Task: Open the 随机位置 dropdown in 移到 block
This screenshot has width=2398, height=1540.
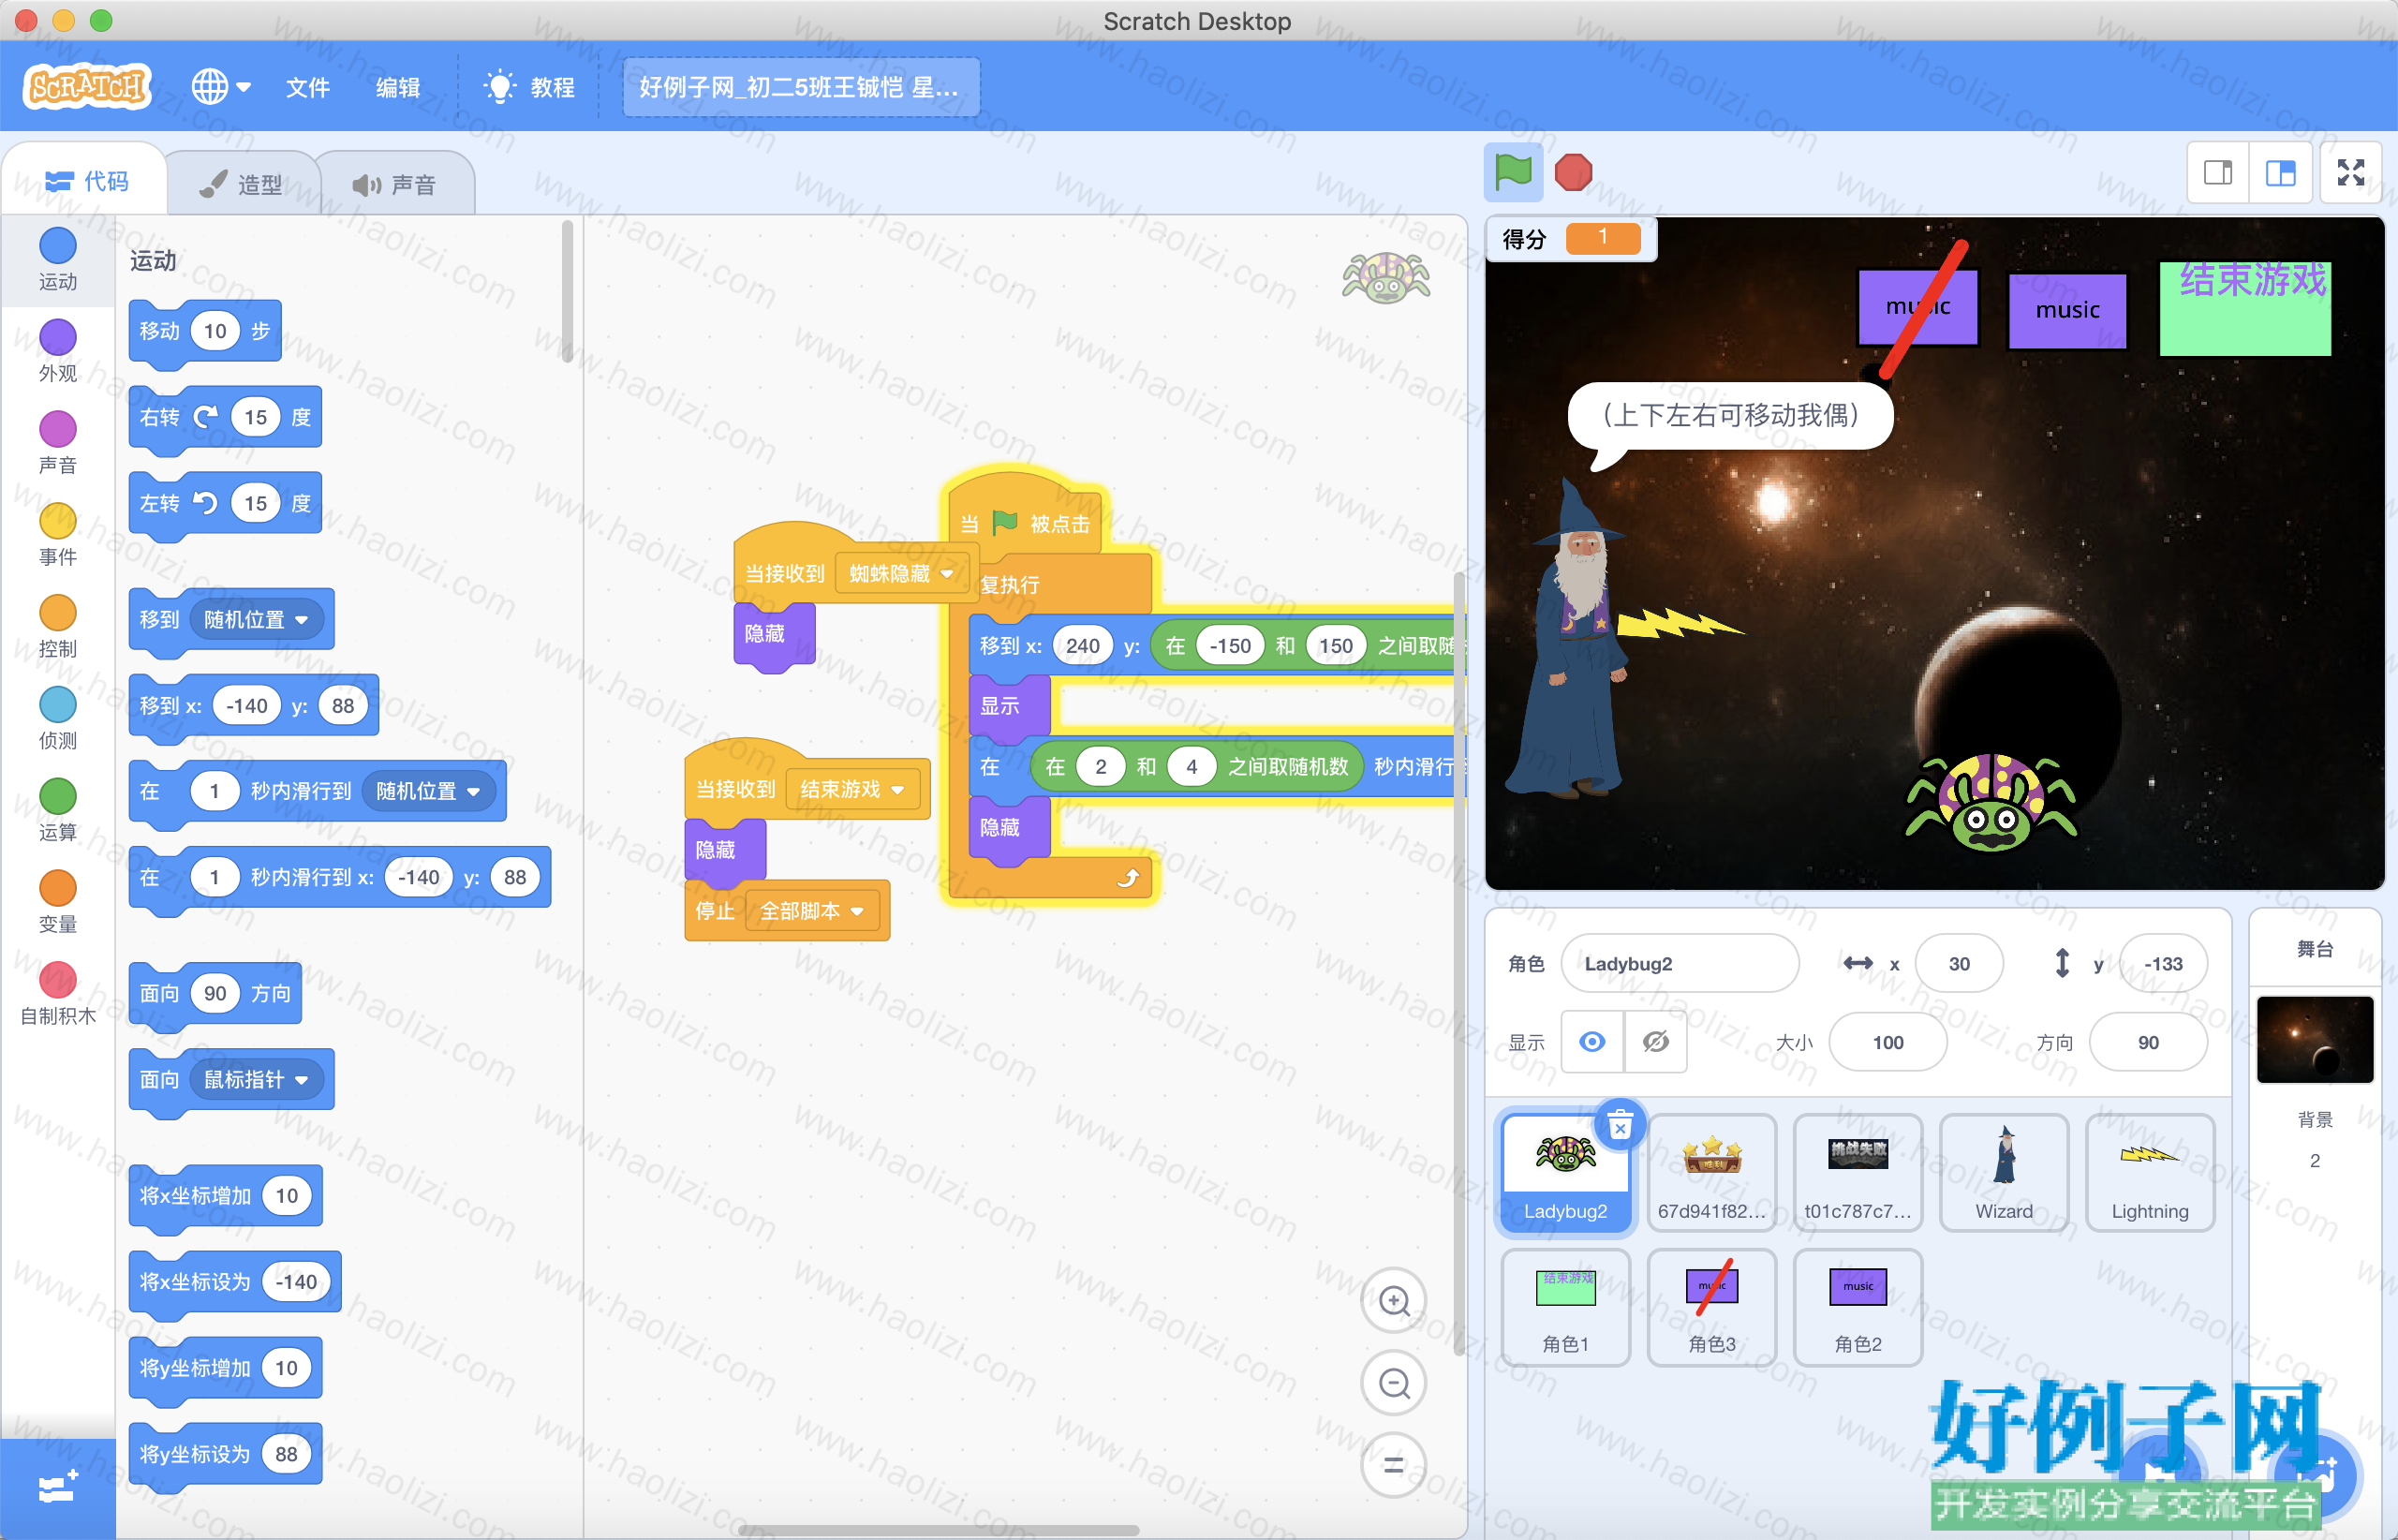Action: pos(256,620)
